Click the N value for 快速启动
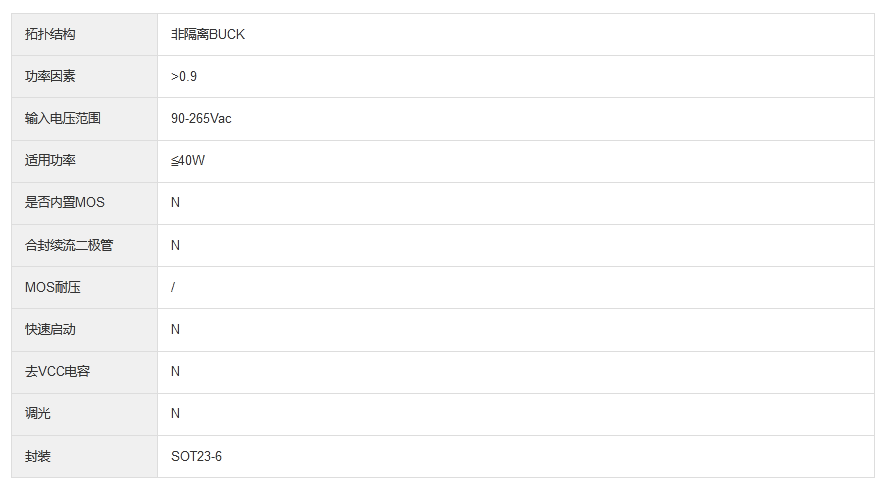884x486 pixels. coord(176,329)
